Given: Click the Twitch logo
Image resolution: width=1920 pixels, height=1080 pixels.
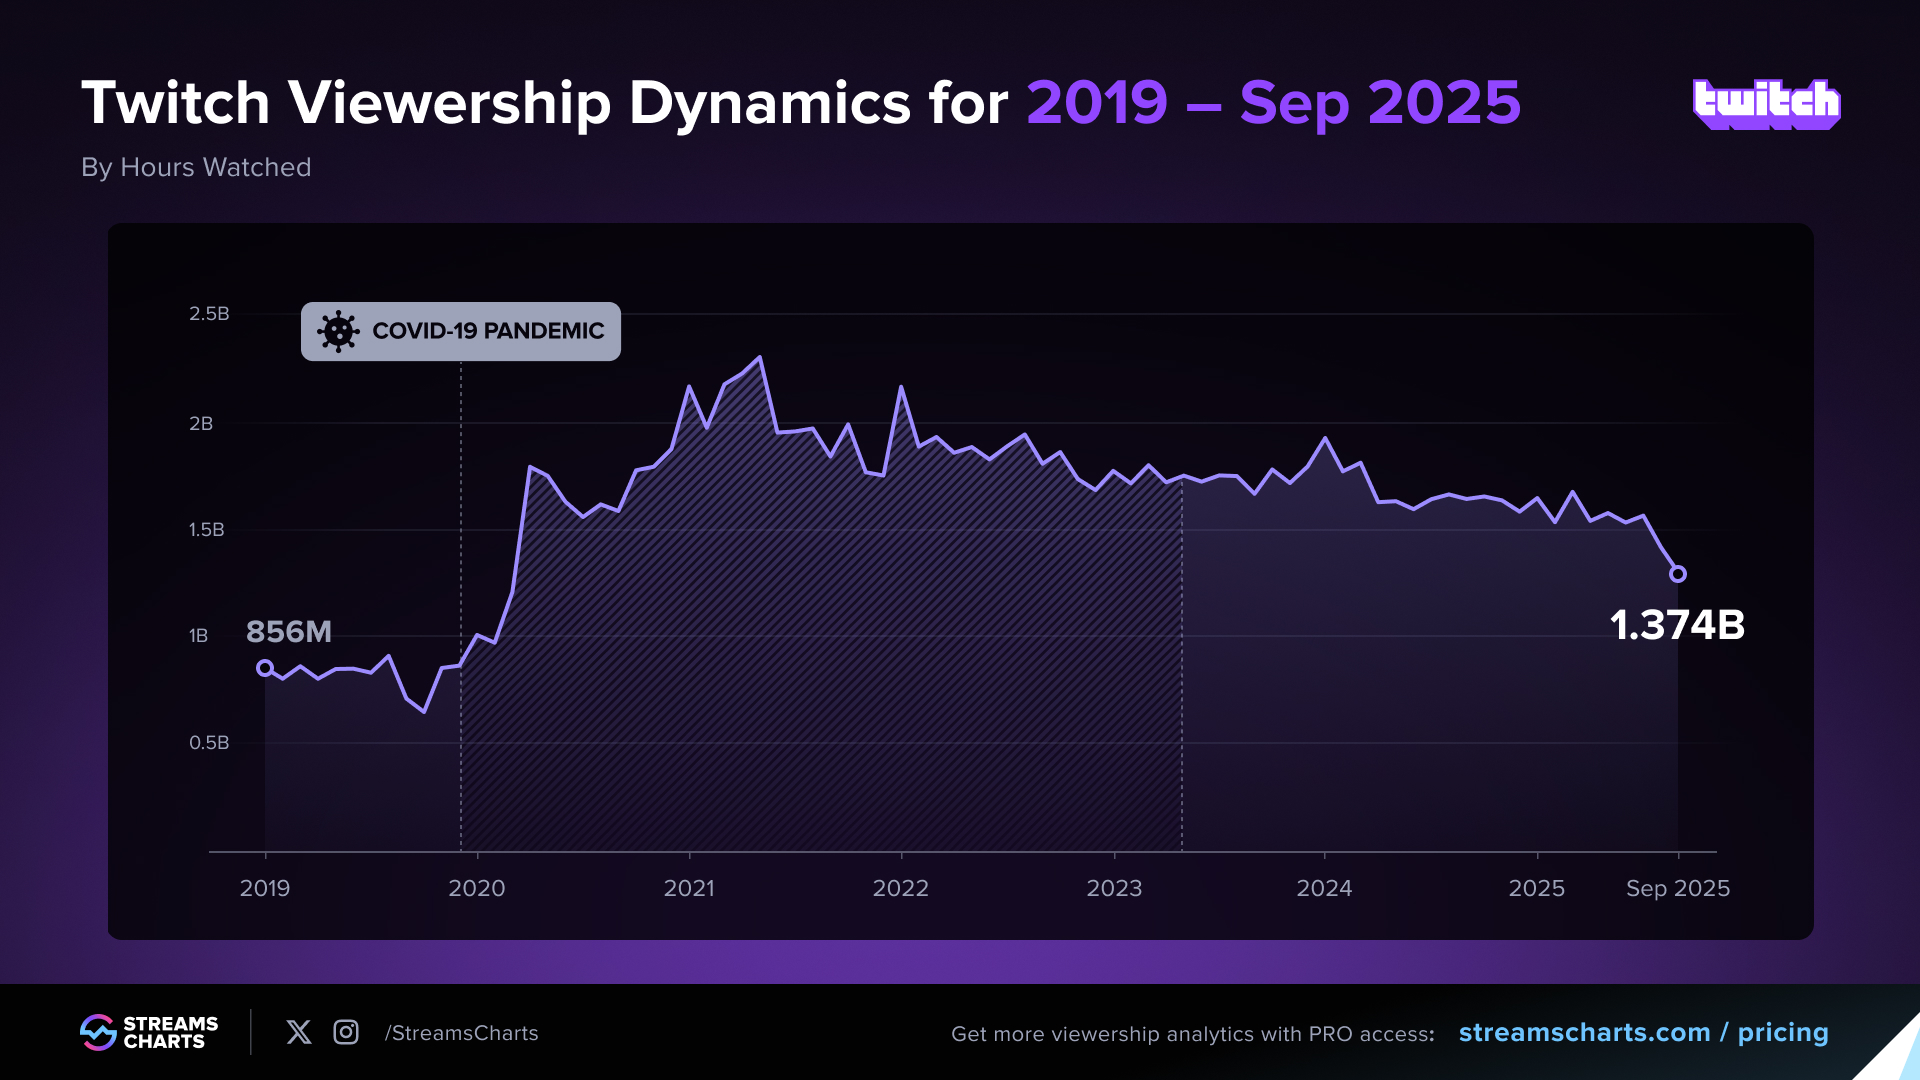Looking at the screenshot, I should pos(1766,104).
